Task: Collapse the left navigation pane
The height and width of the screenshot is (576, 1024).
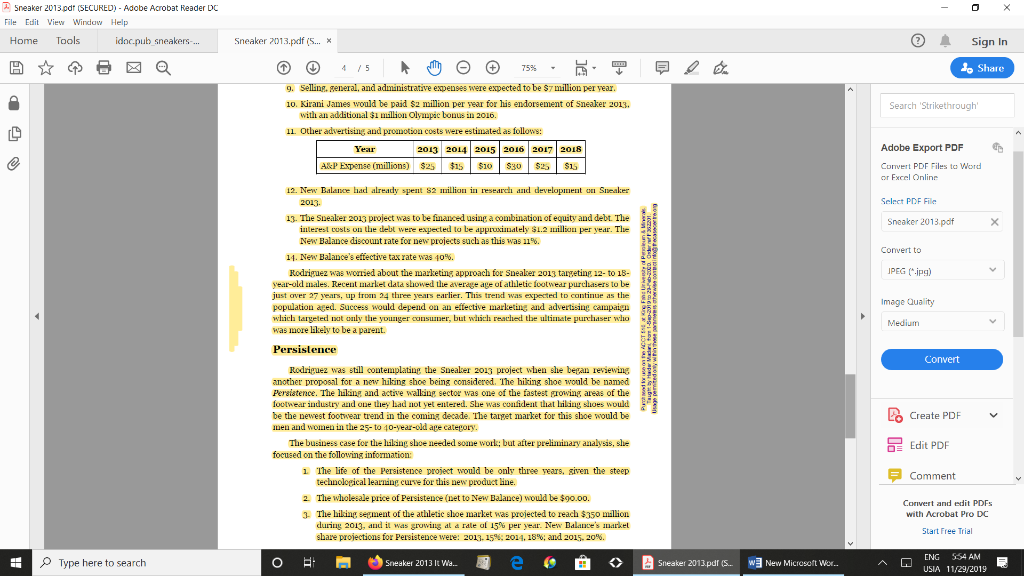Action: point(37,316)
